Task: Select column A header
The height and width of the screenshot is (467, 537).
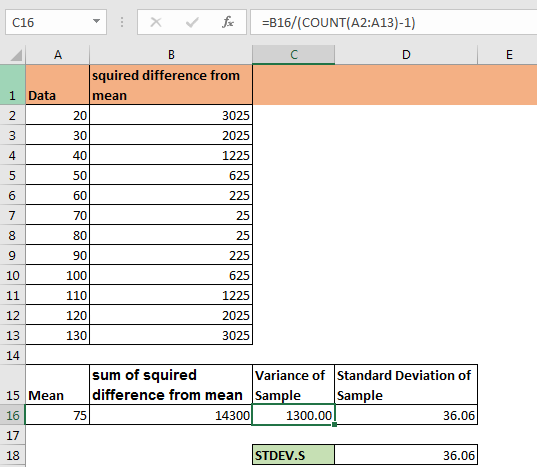Action: point(58,55)
